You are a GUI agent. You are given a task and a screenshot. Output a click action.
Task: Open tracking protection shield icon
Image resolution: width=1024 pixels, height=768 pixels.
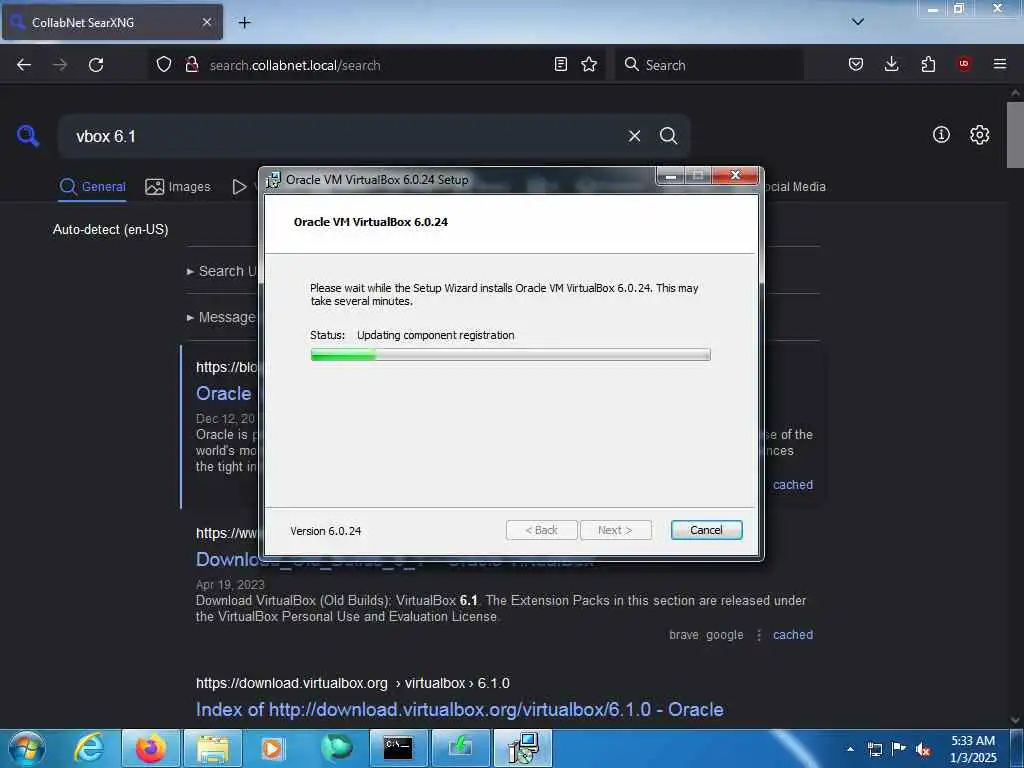click(164, 65)
